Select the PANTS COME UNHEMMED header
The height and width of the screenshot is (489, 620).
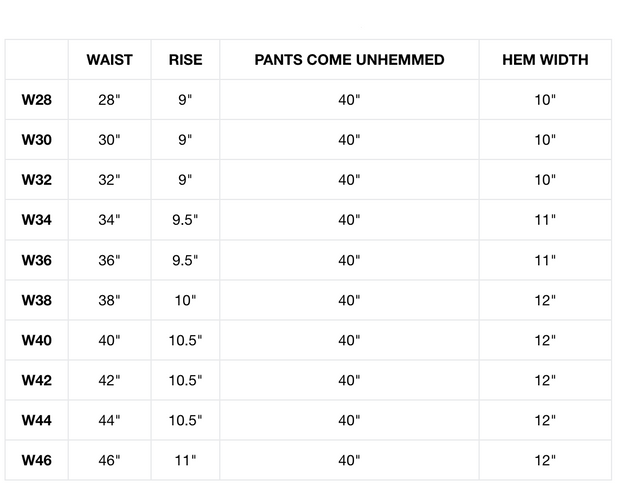[x=349, y=60]
